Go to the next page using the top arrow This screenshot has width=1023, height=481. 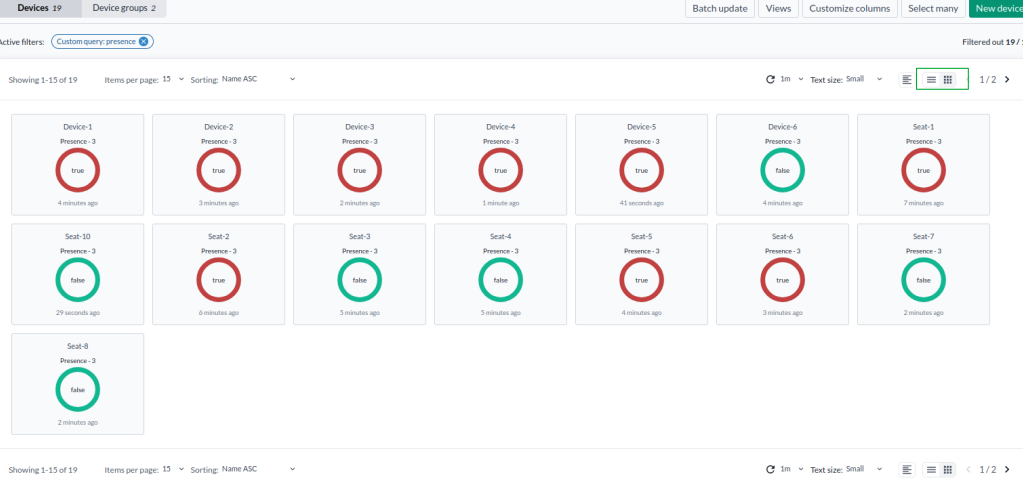point(1007,79)
